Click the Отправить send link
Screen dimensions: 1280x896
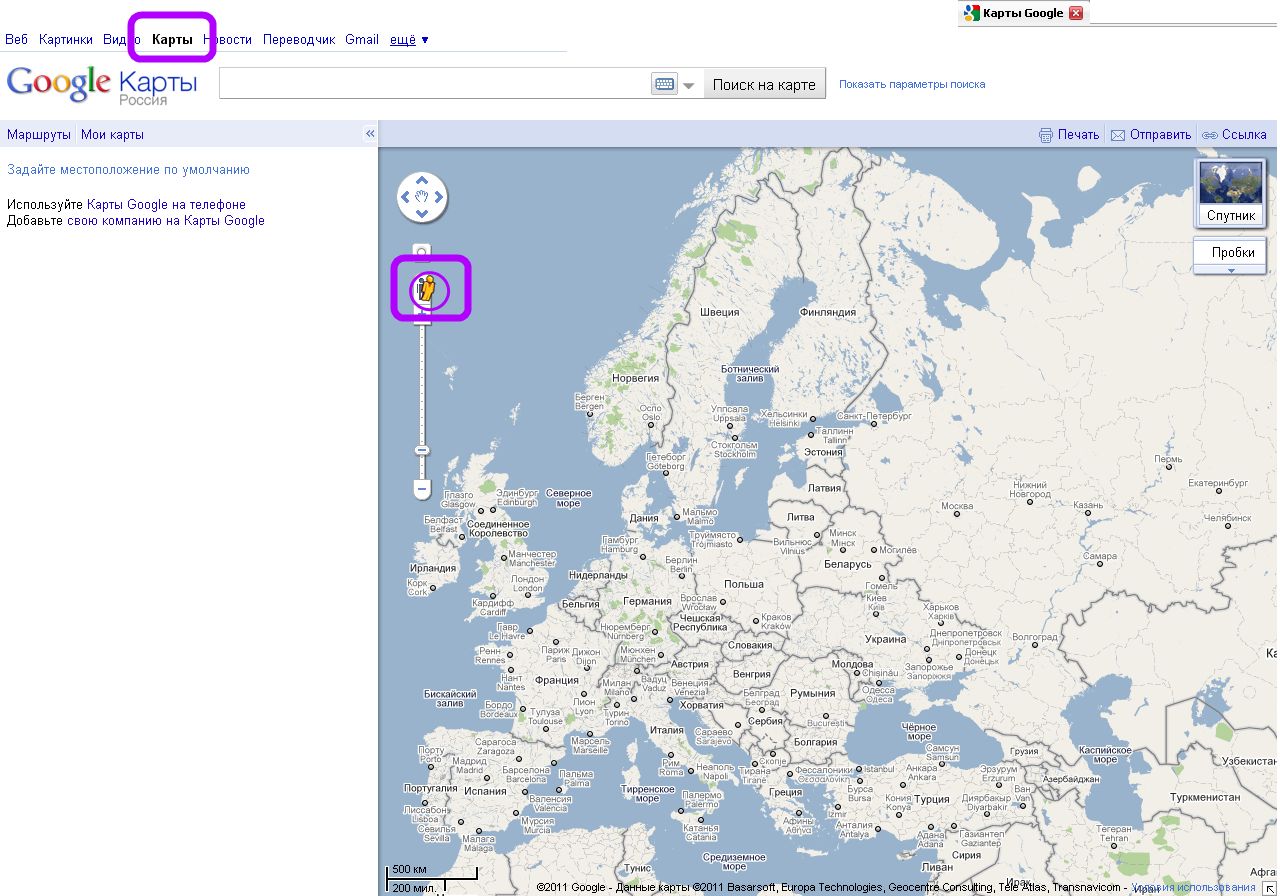point(1161,135)
